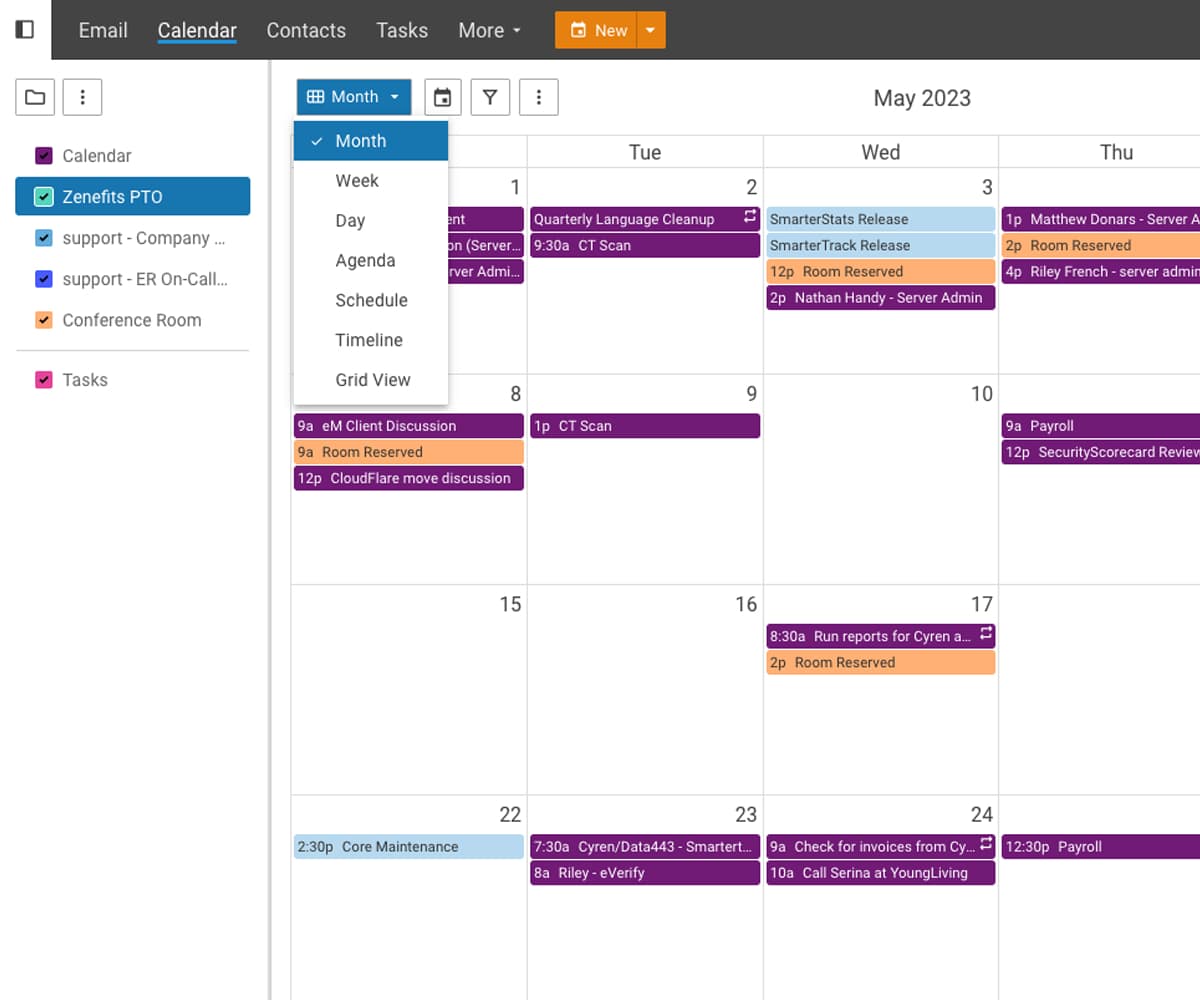Viewport: 1200px width, 1000px height.
Task: Open the filter funnel icon
Action: [x=490, y=97]
